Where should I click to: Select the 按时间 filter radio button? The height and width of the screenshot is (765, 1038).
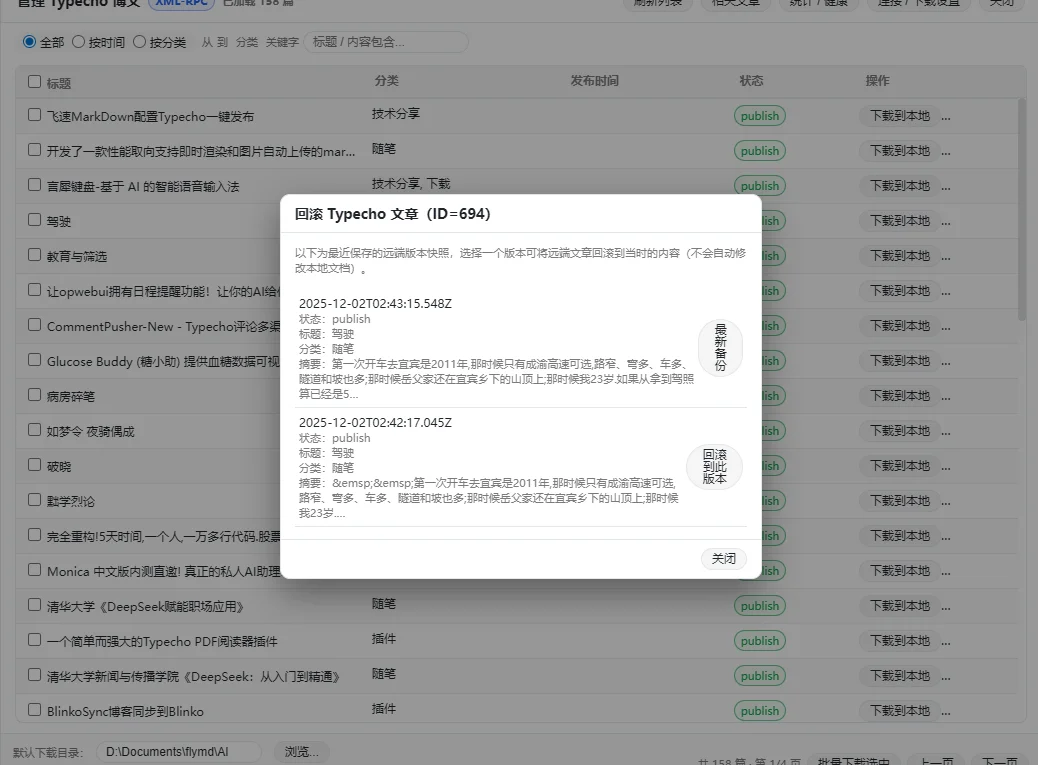pyautogui.click(x=79, y=42)
